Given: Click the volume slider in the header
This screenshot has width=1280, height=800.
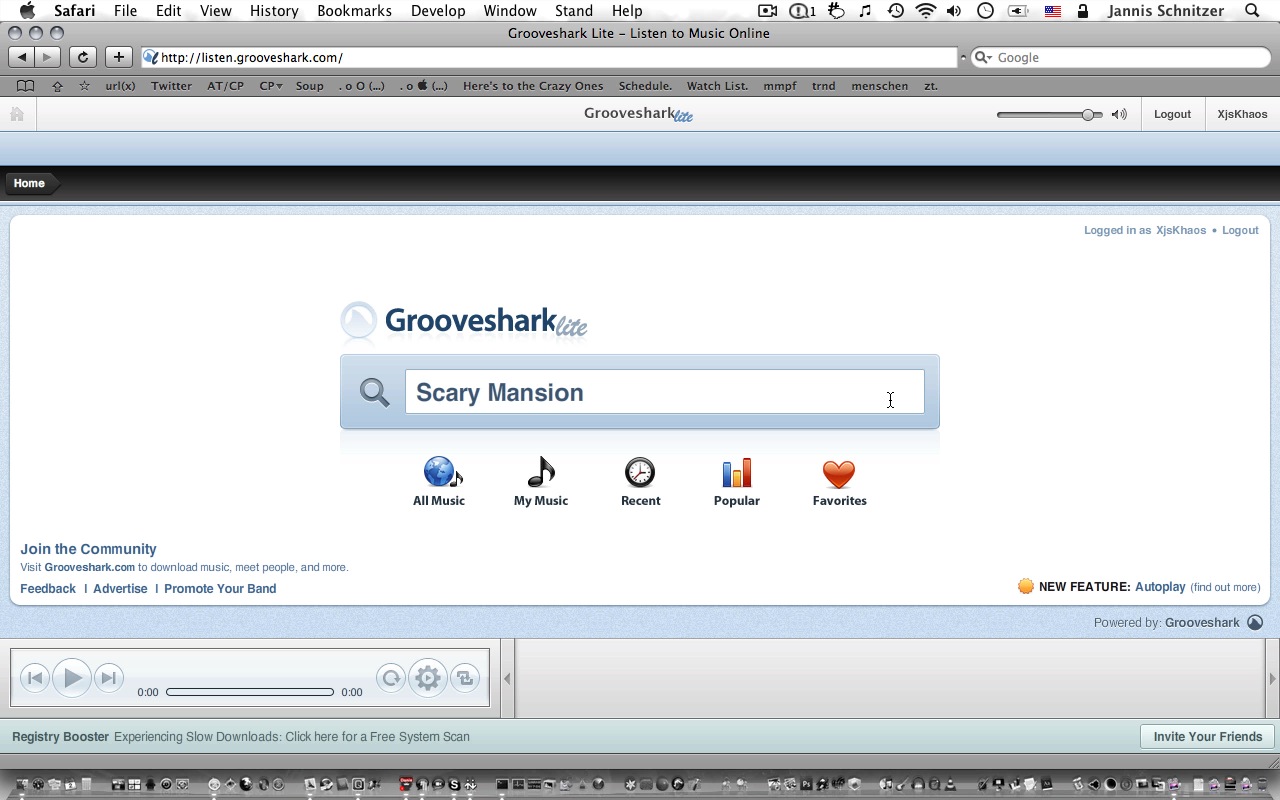Looking at the screenshot, I should (1049, 115).
